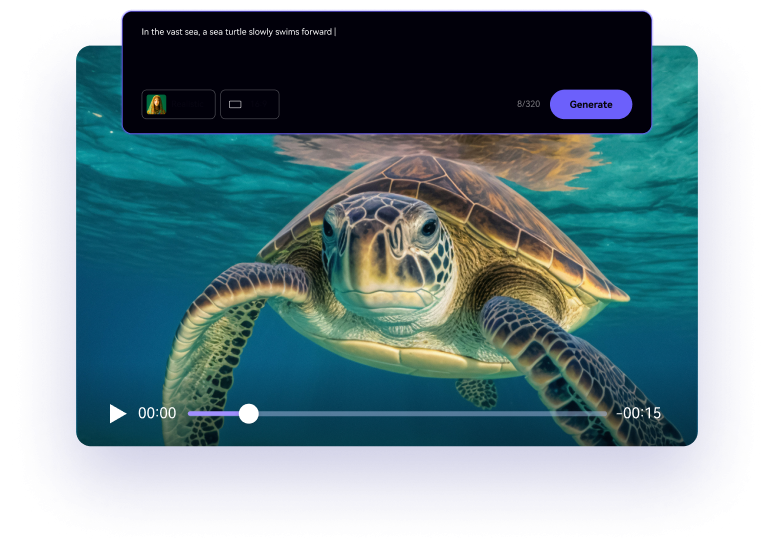Click the 00:00 elapsed time label
This screenshot has width=774, height=553.
point(157,413)
